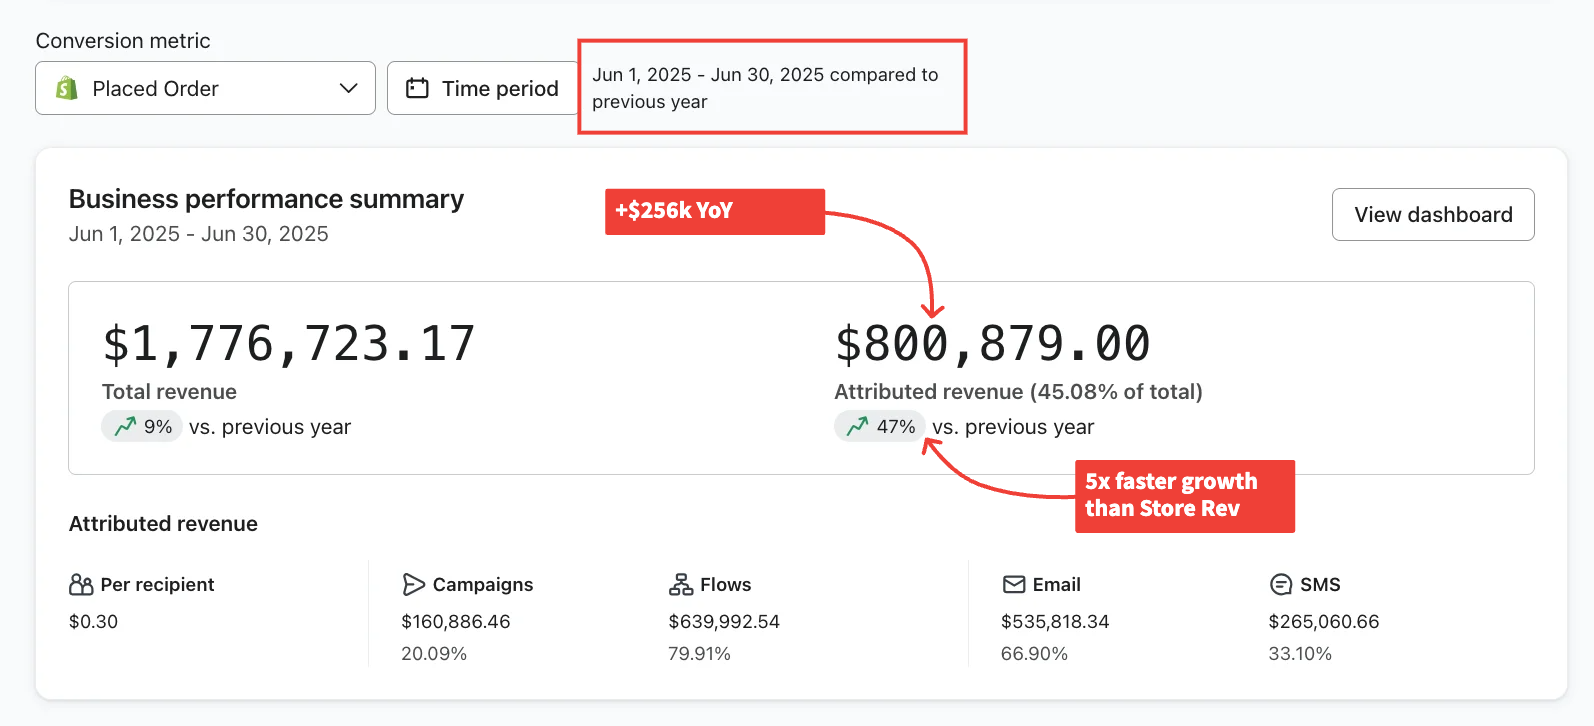The image size is (1594, 726).
Task: Select the $800,879.00 attributed revenue value
Action: 993,344
